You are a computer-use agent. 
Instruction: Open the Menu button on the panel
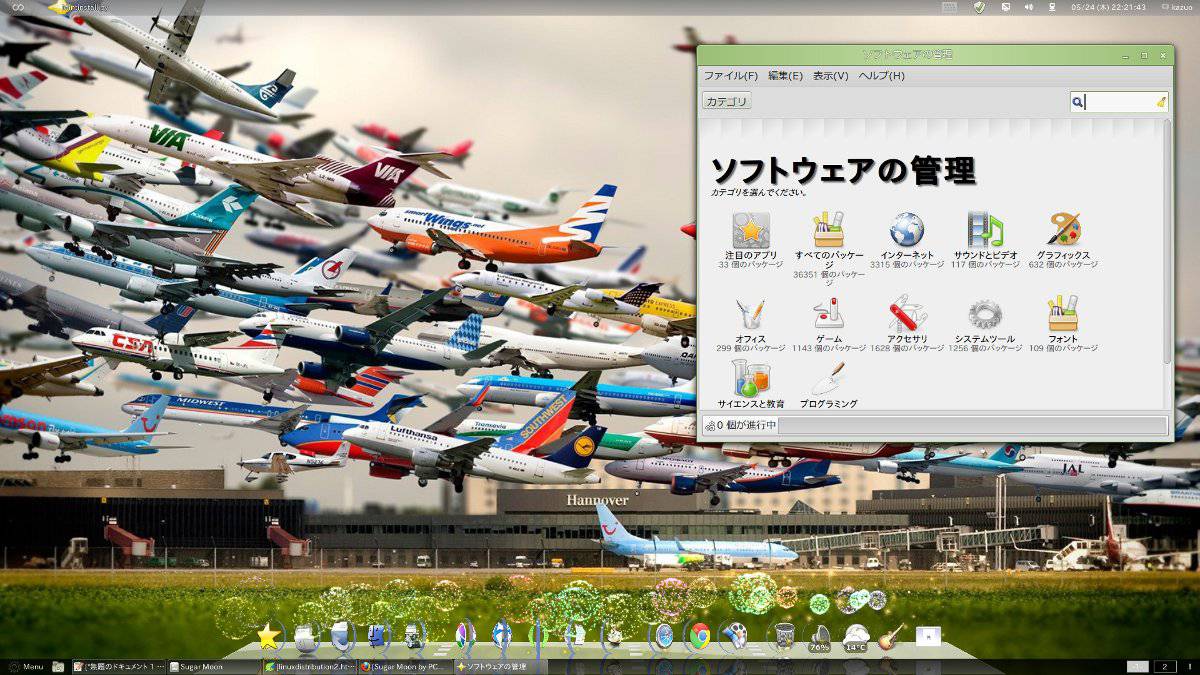[x=25, y=667]
